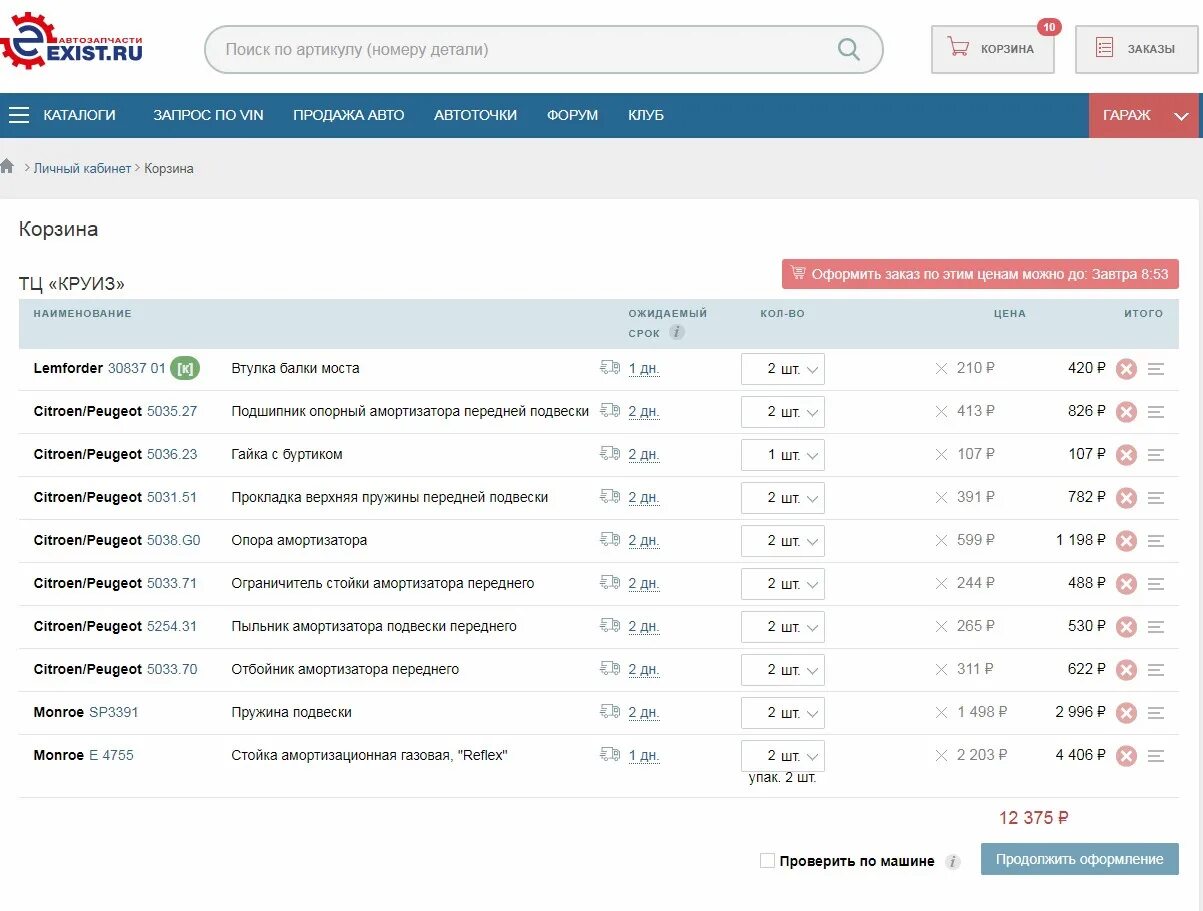Open row menu for Monroe E 4755
The width and height of the screenshot is (1203, 911).
pos(1156,756)
